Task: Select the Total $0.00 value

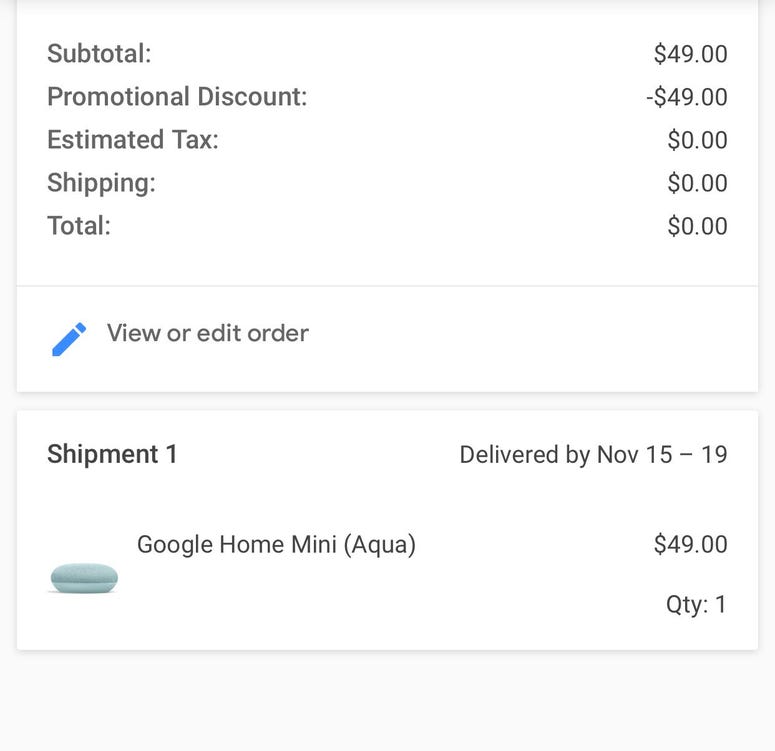Action: [697, 226]
